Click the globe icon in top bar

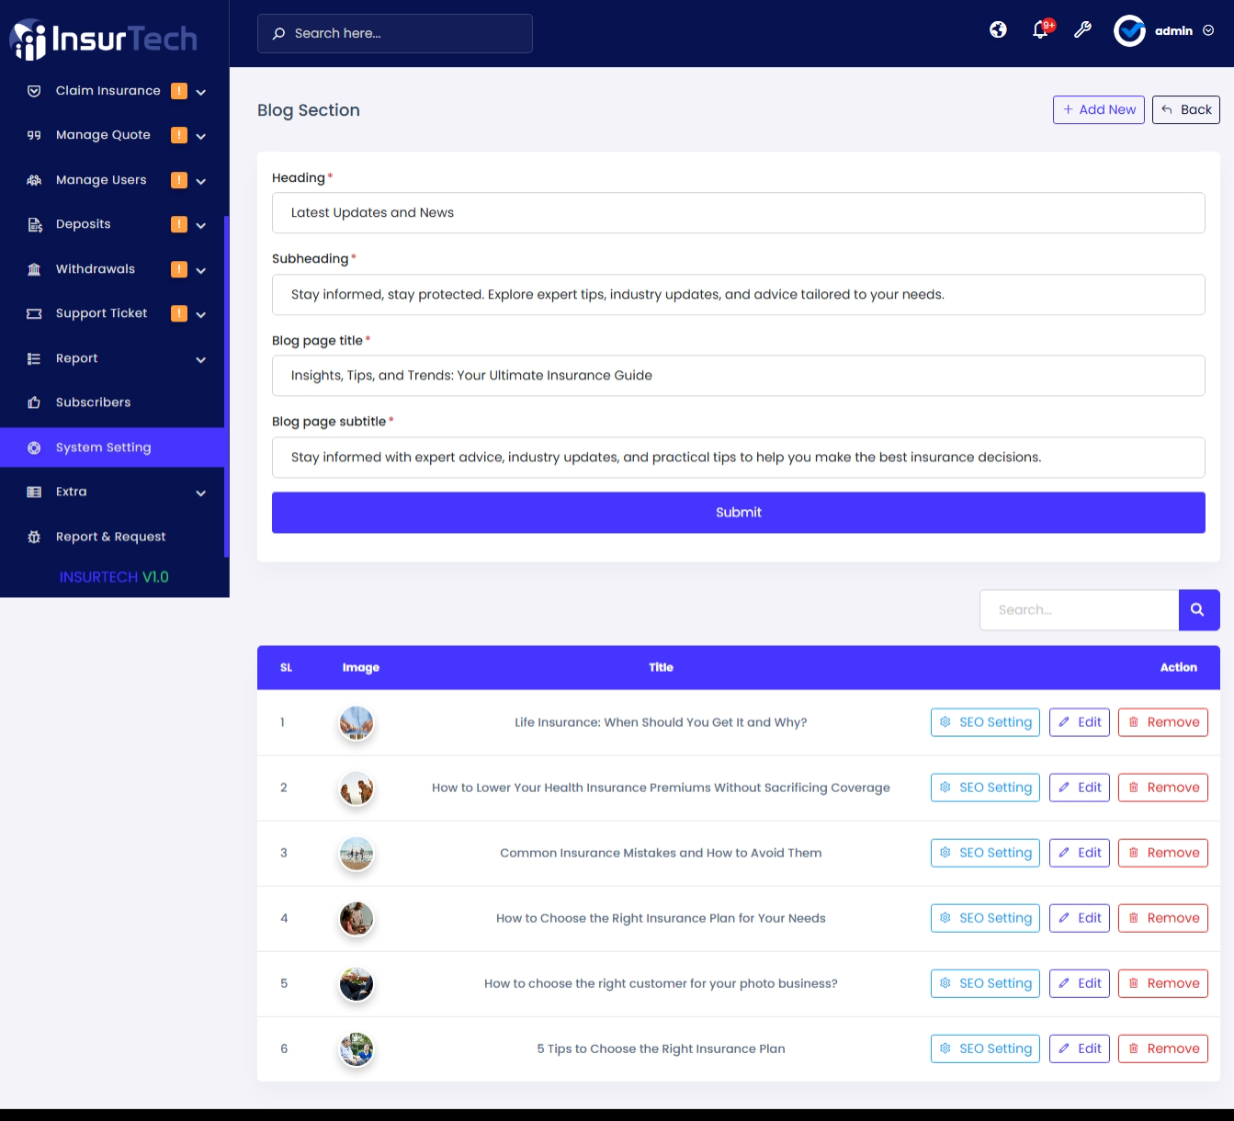coord(998,30)
